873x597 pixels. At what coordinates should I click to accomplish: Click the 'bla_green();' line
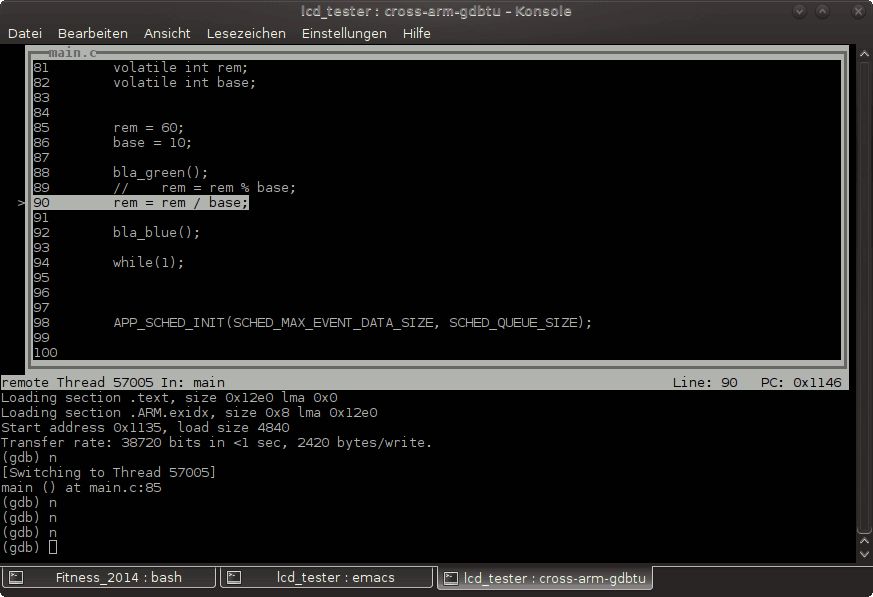tap(160, 173)
